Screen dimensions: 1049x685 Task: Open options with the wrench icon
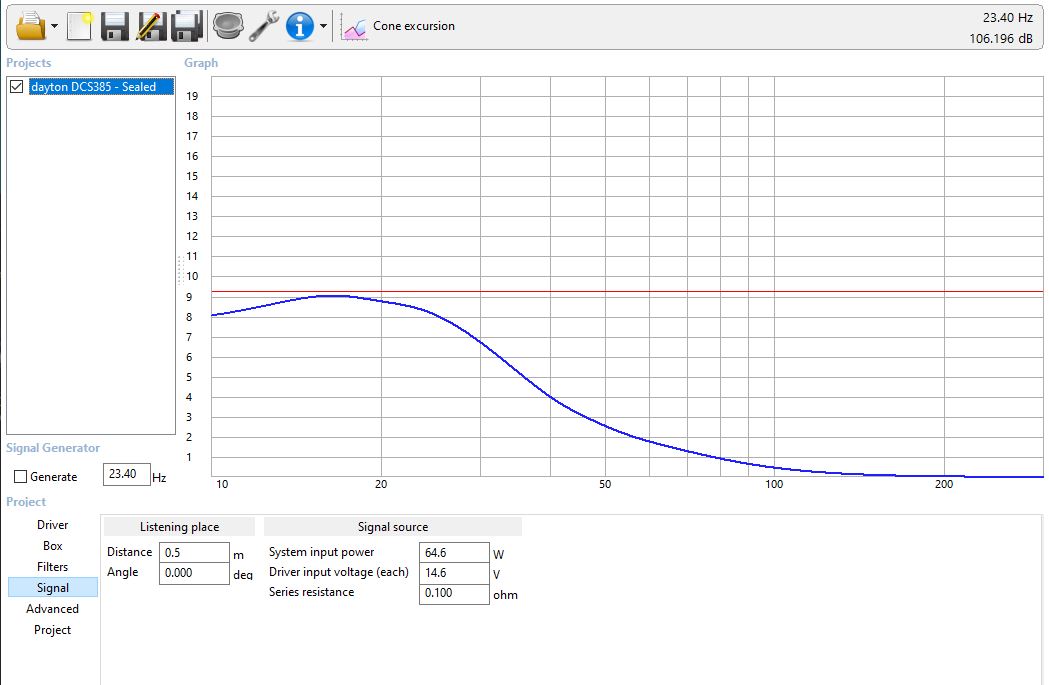point(264,26)
